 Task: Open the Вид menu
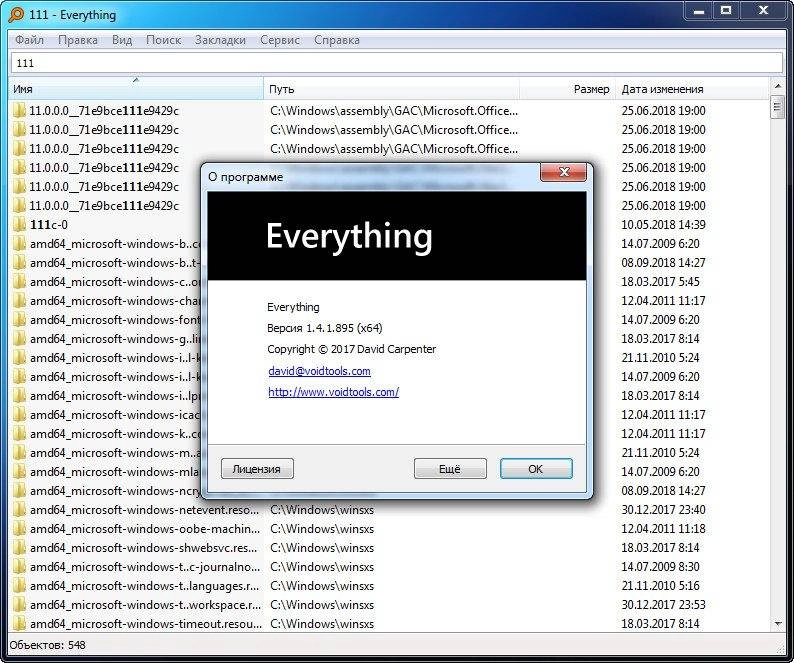[x=122, y=40]
